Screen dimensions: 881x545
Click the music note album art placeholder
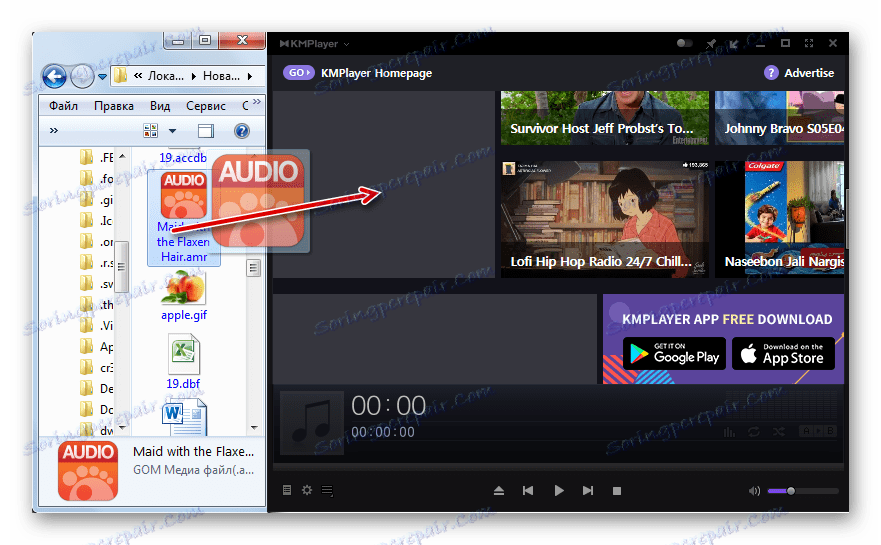[x=312, y=423]
